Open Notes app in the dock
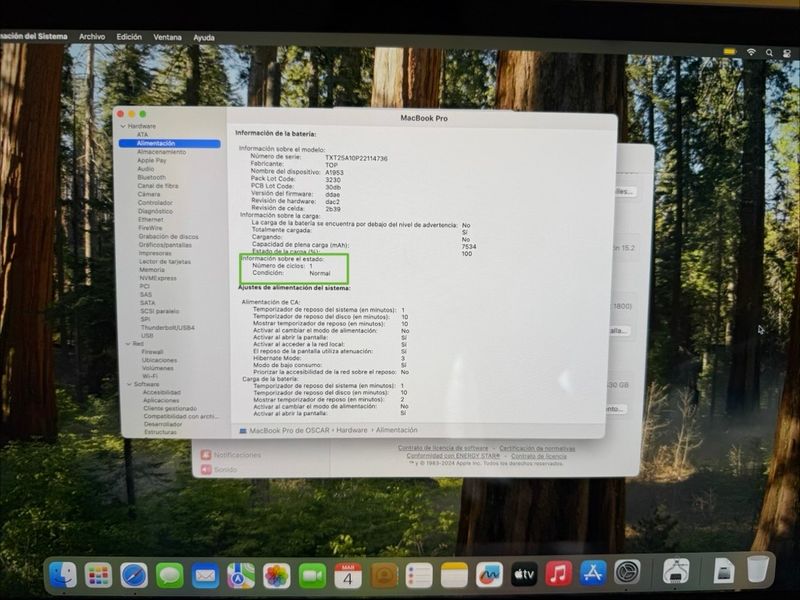Viewport: 800px width, 600px height. [x=454, y=576]
